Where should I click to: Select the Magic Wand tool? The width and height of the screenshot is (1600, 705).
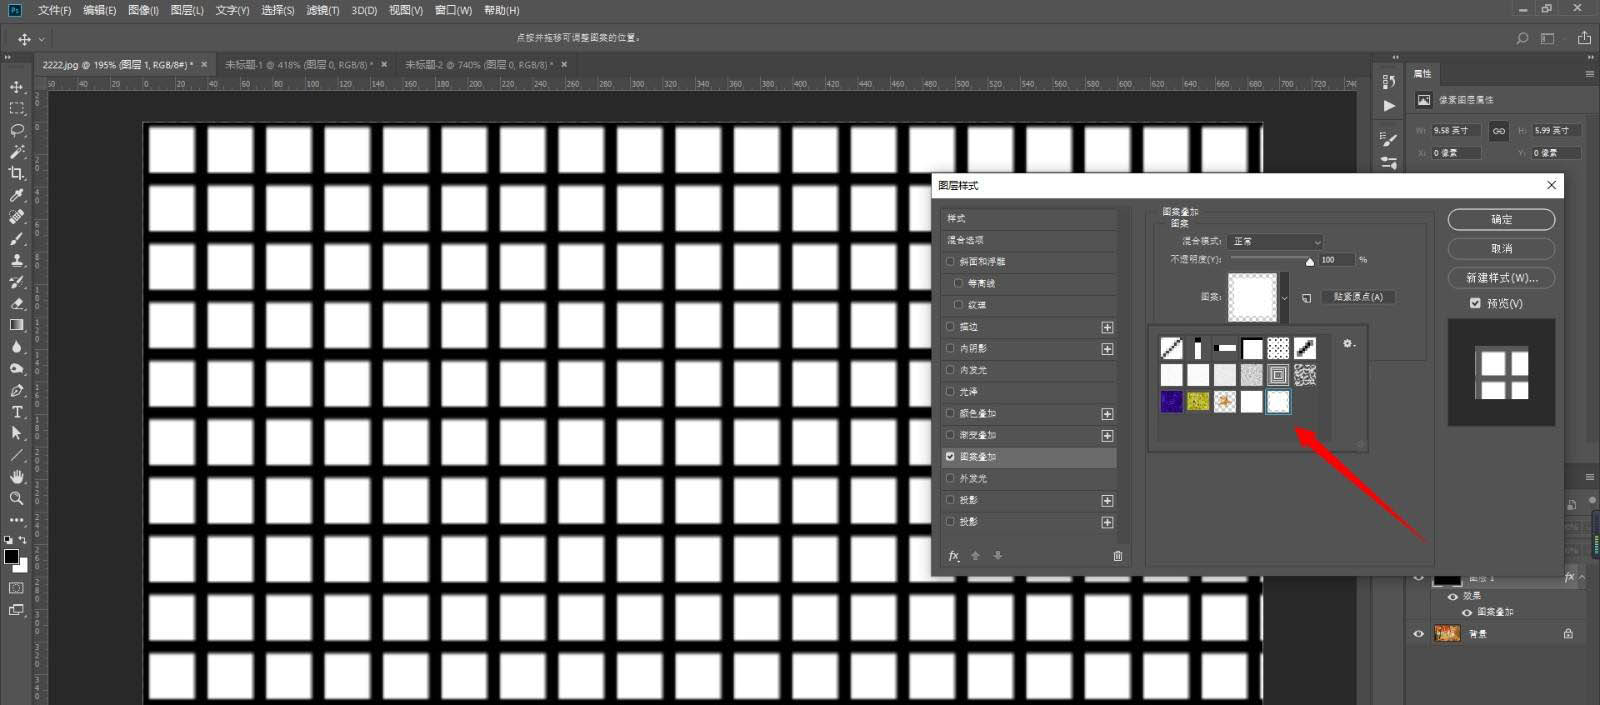(x=16, y=152)
